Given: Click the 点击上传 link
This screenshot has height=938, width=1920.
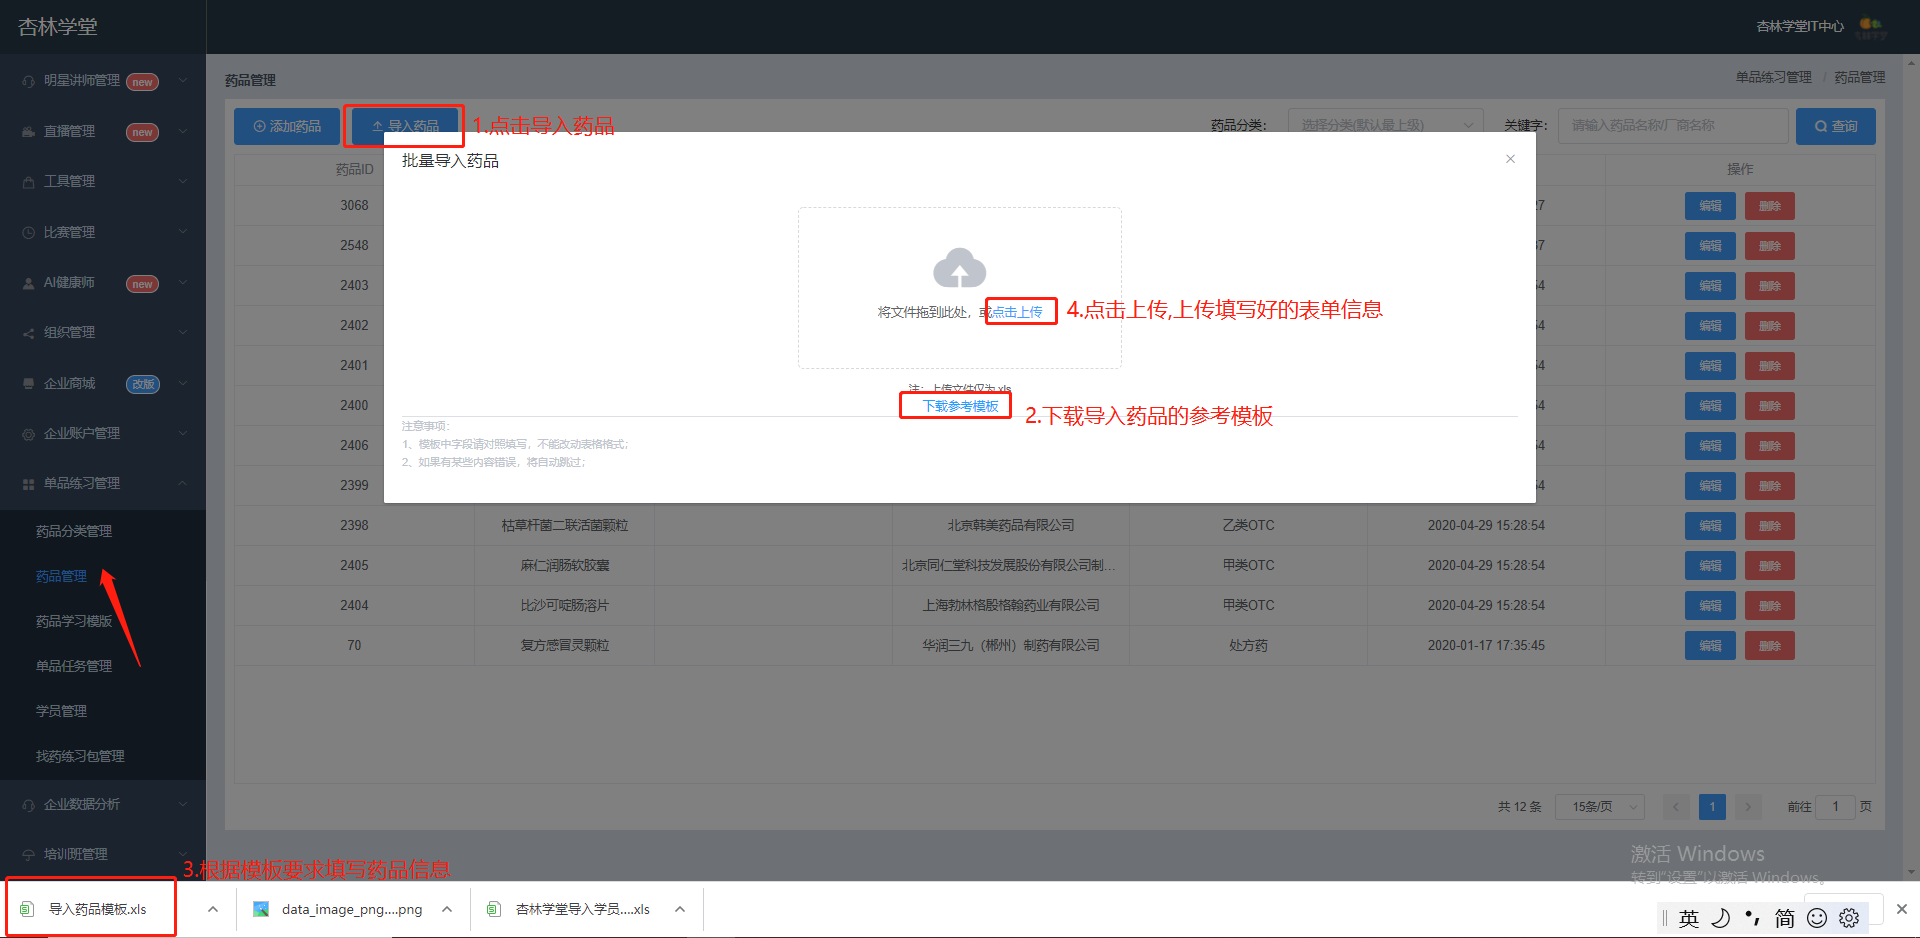Looking at the screenshot, I should [x=1017, y=312].
